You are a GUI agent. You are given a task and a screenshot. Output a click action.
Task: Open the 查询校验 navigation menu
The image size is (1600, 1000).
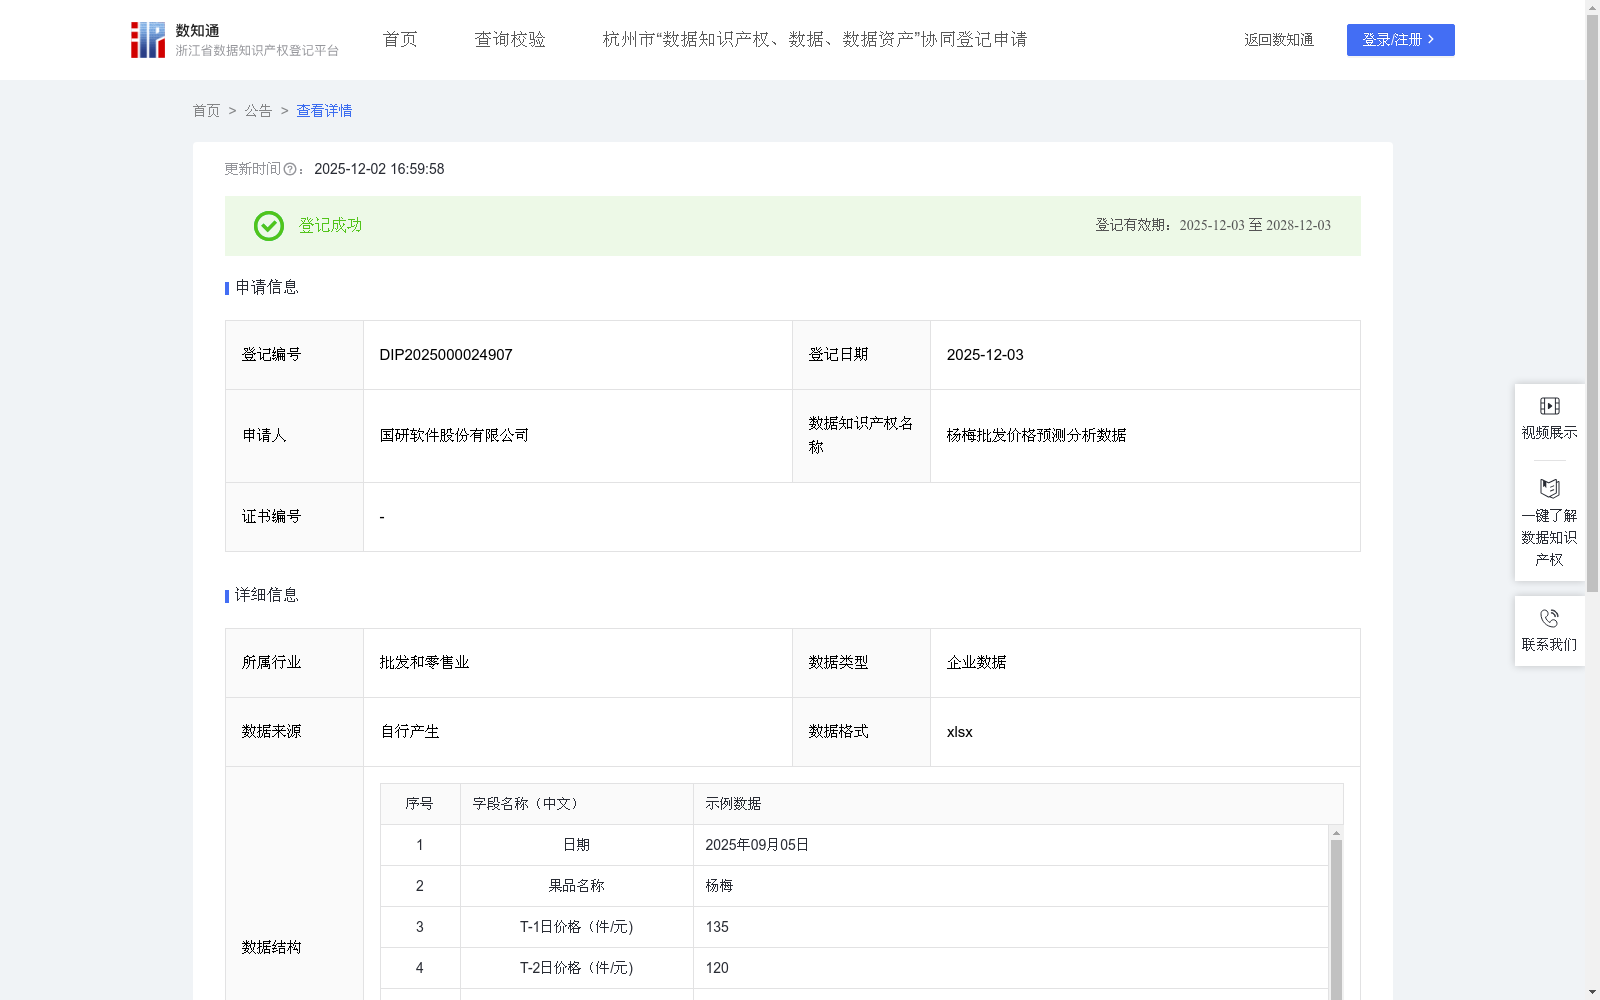[510, 39]
